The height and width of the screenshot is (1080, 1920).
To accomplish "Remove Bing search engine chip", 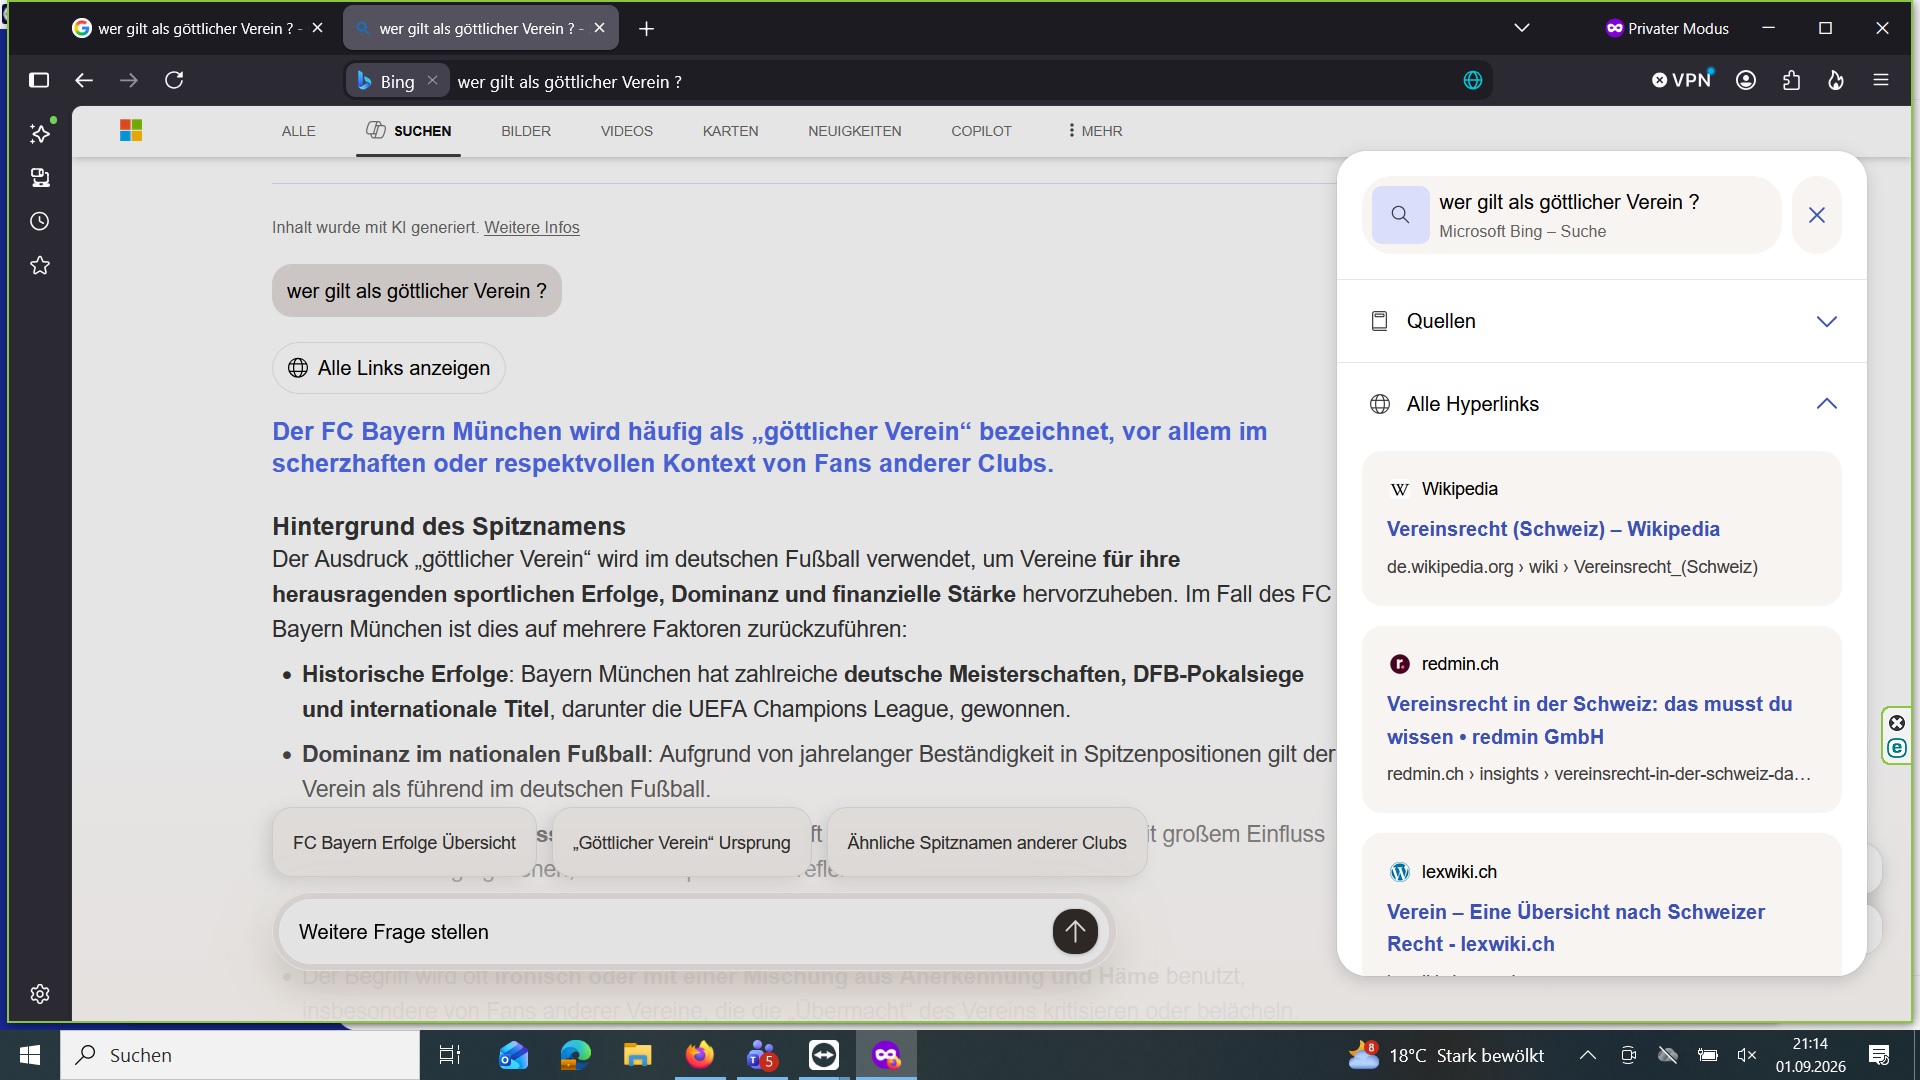I will pyautogui.click(x=432, y=81).
